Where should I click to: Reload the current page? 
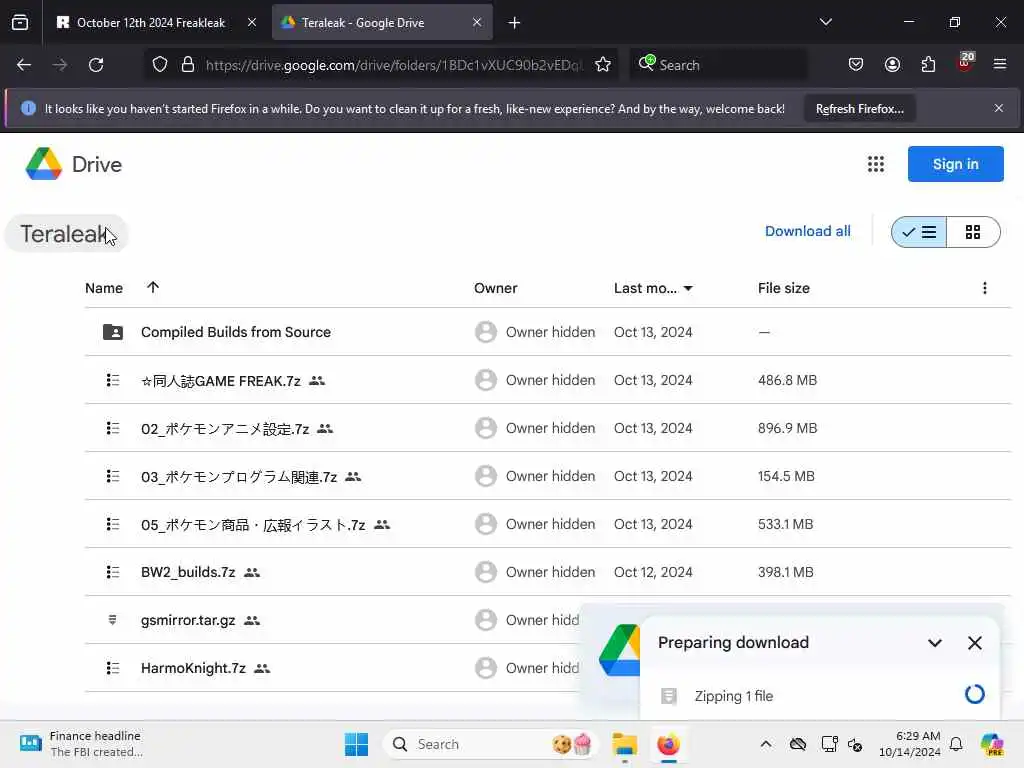[96, 65]
